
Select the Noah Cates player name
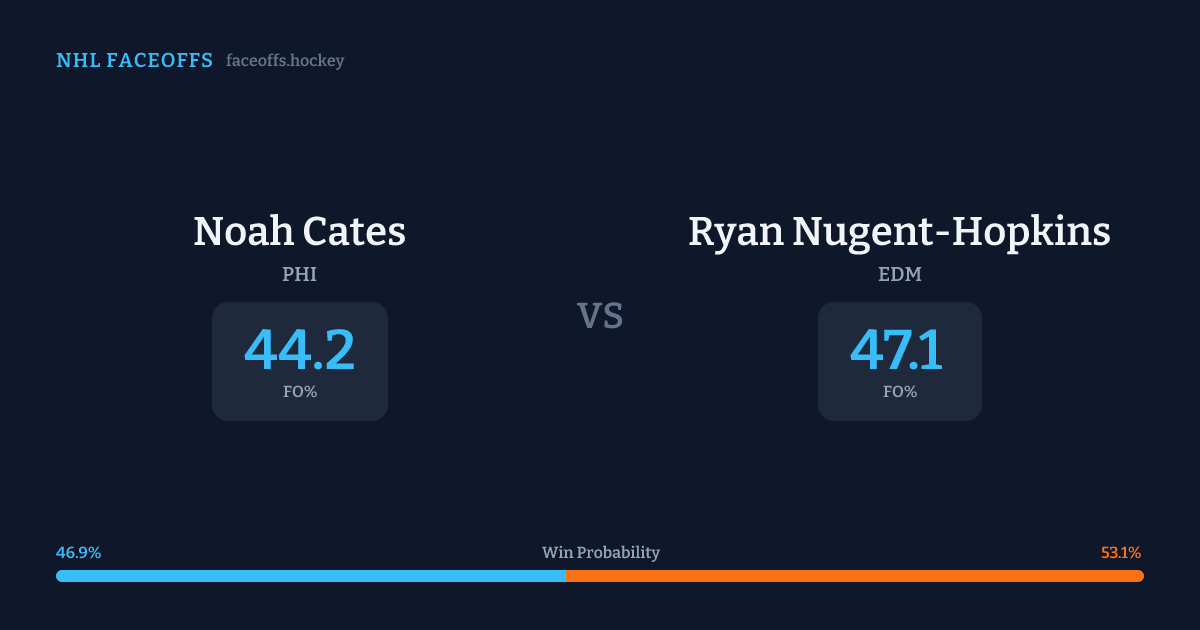tap(299, 232)
